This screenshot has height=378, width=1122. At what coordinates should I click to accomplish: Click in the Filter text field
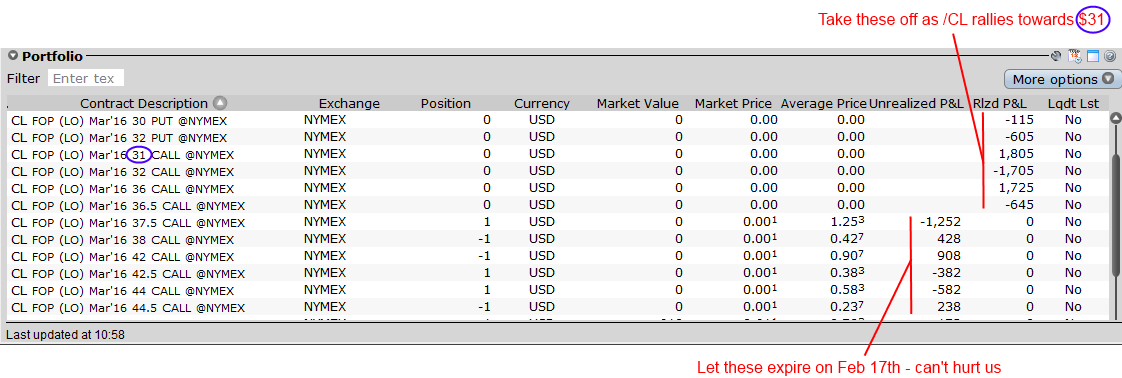coord(86,78)
